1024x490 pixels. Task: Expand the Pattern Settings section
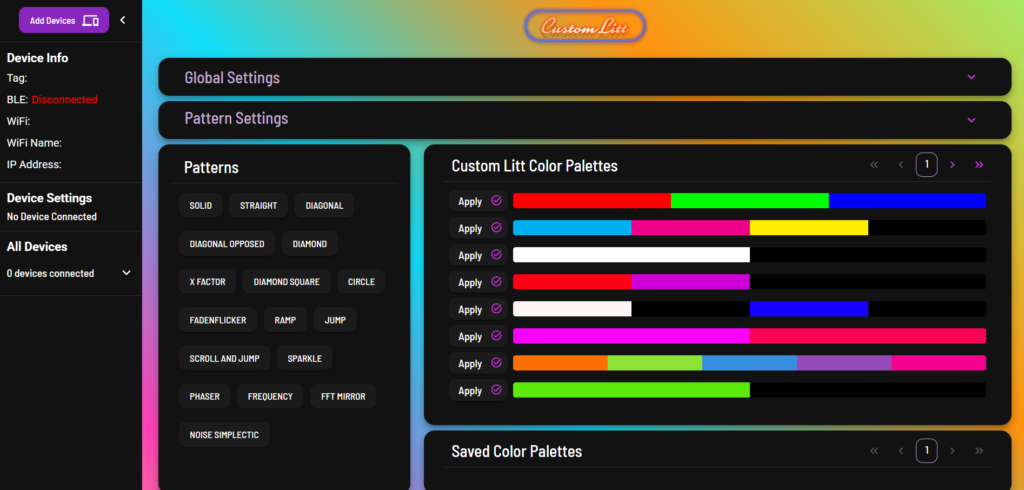[x=970, y=119]
